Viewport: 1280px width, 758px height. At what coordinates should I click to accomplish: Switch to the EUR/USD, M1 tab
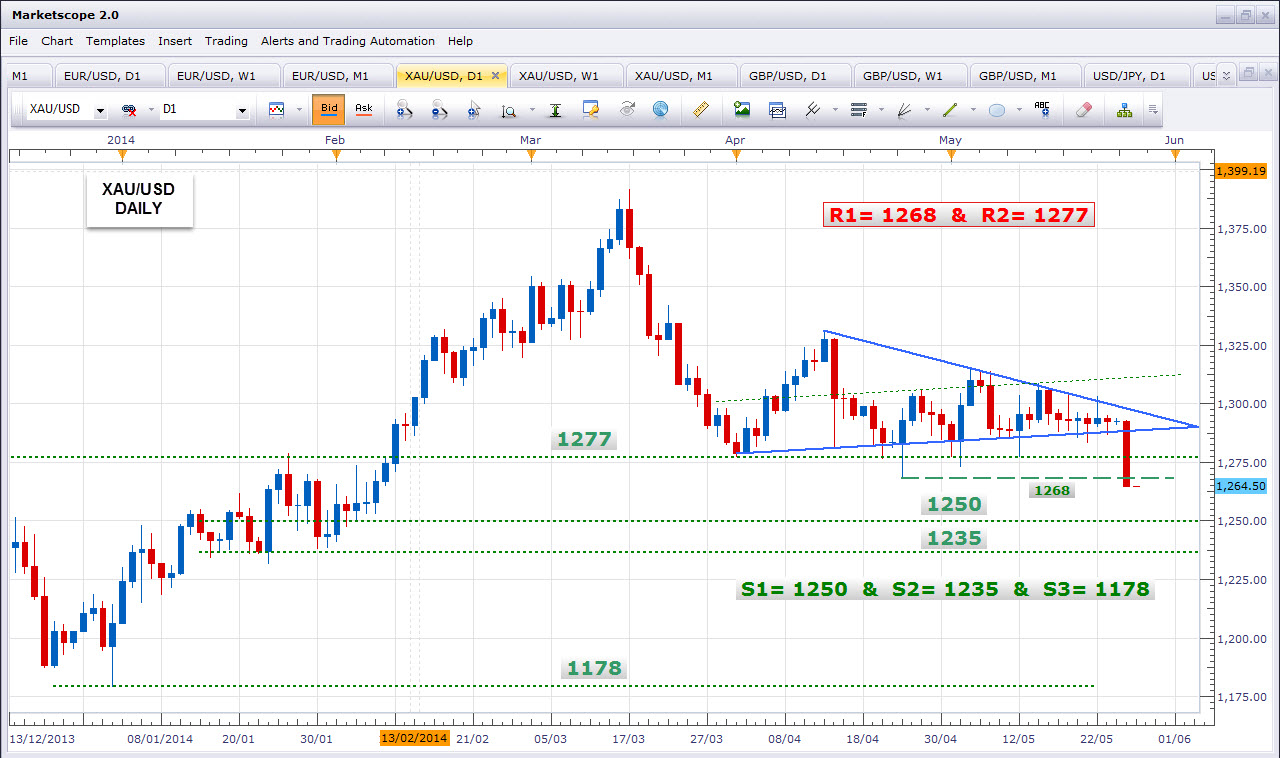(x=338, y=76)
